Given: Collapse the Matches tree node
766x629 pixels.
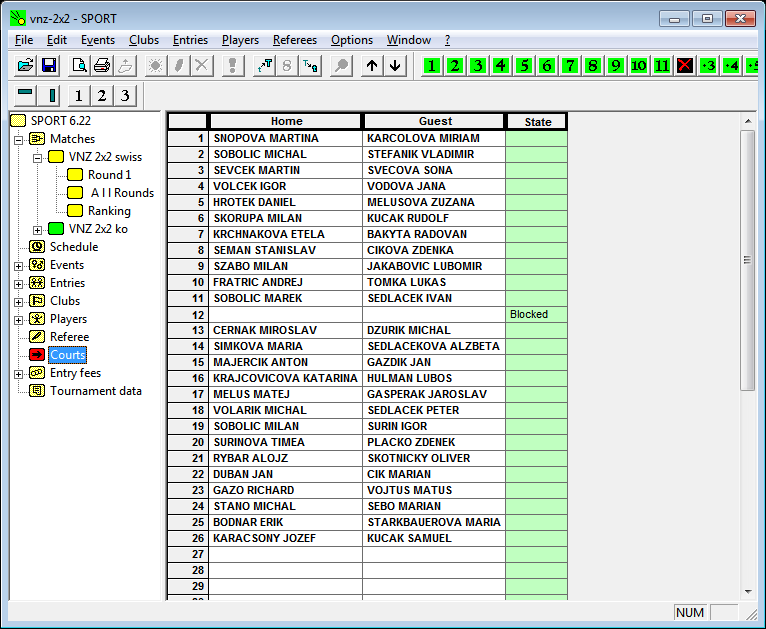Looking at the screenshot, I should (18, 139).
